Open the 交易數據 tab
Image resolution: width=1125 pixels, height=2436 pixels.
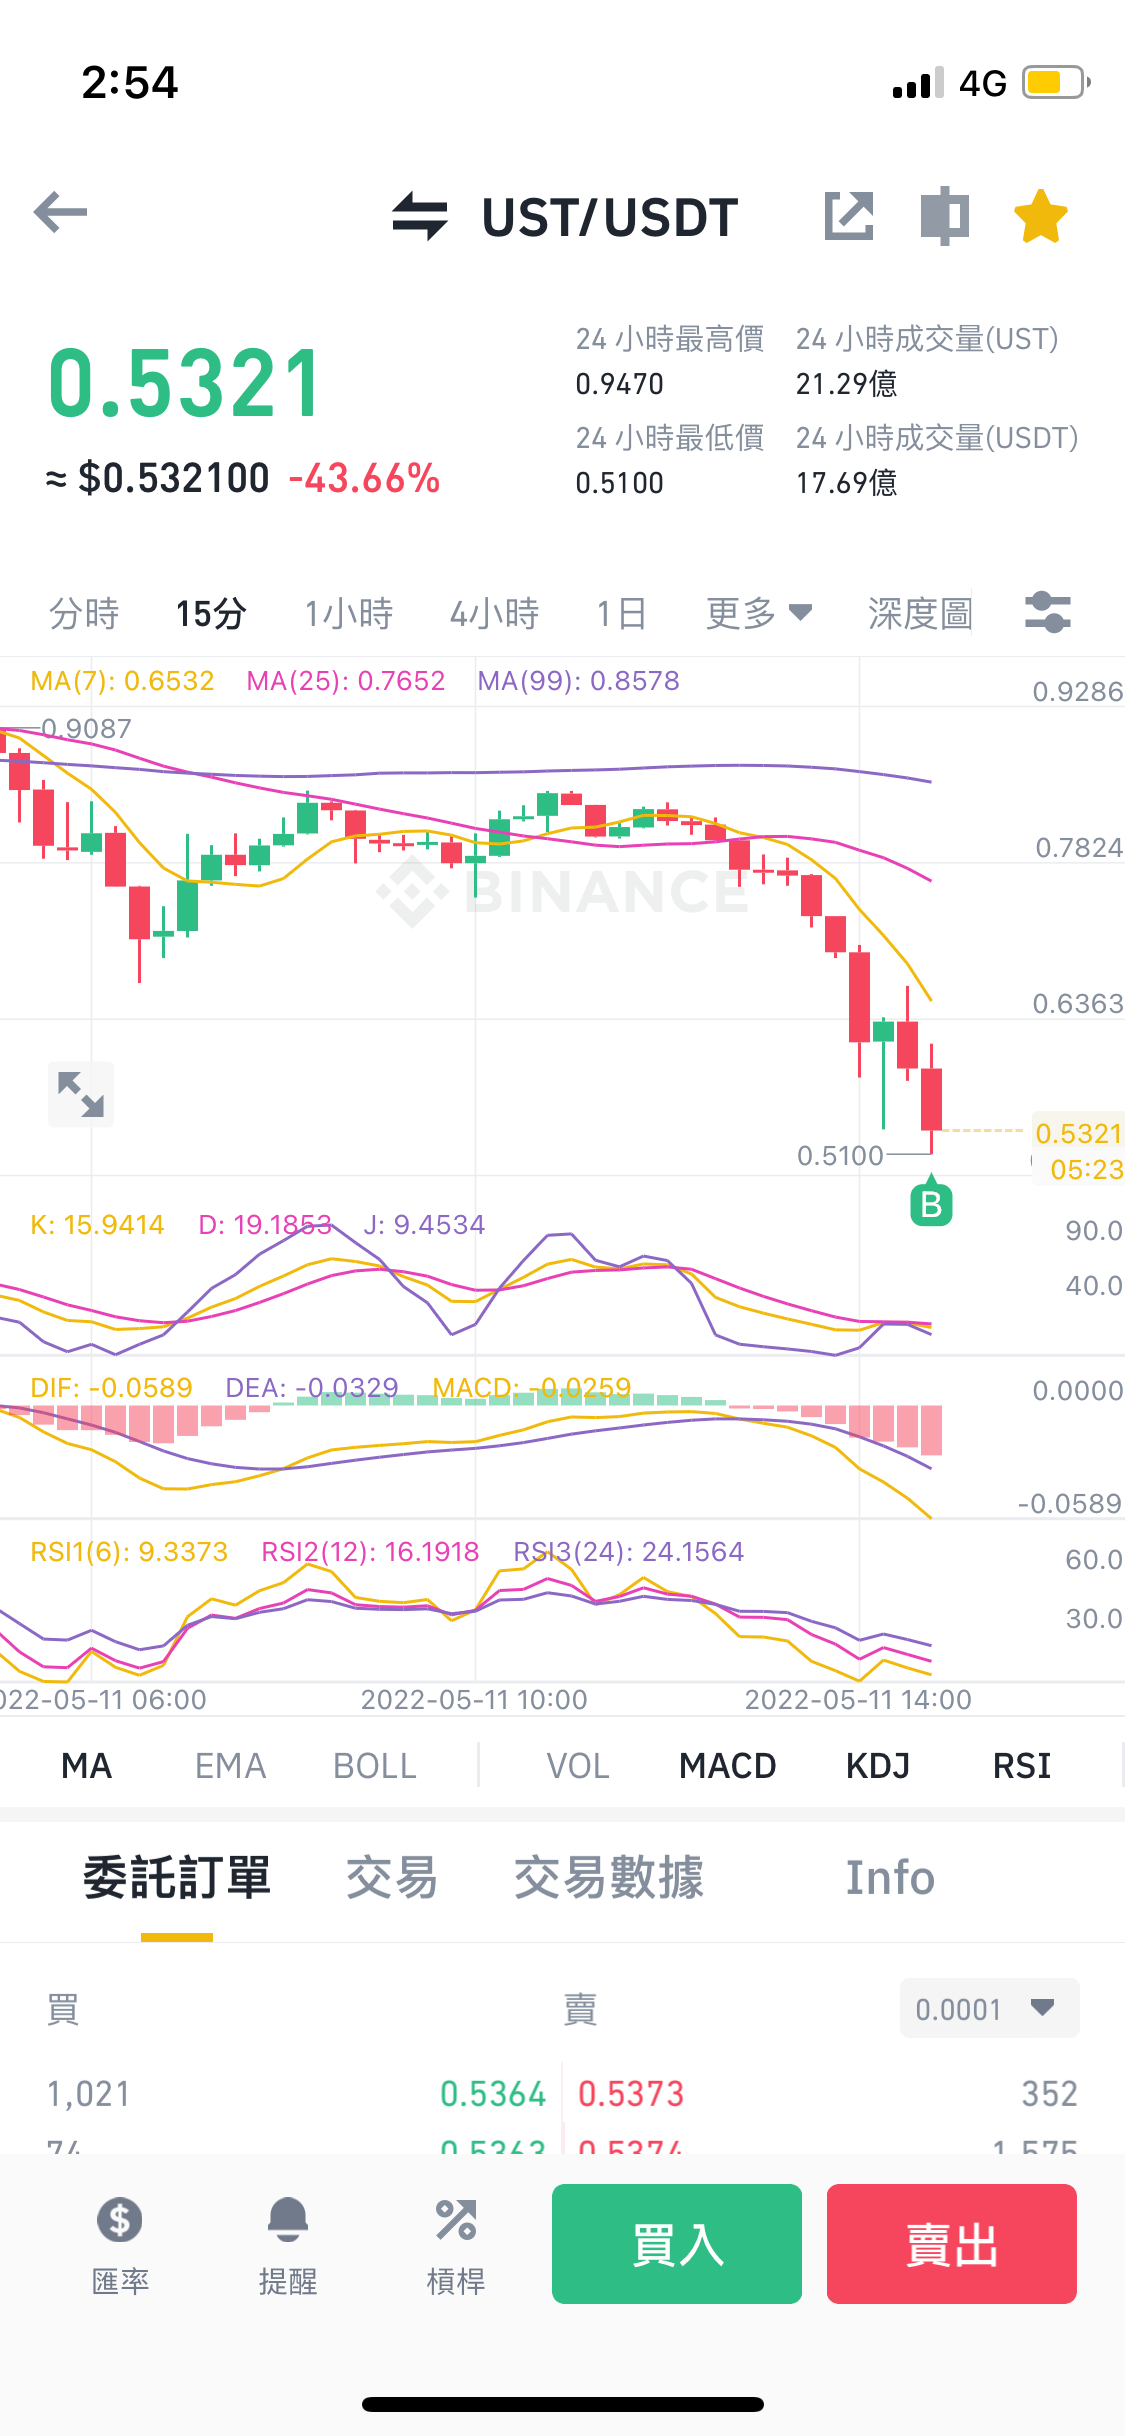[609, 1878]
